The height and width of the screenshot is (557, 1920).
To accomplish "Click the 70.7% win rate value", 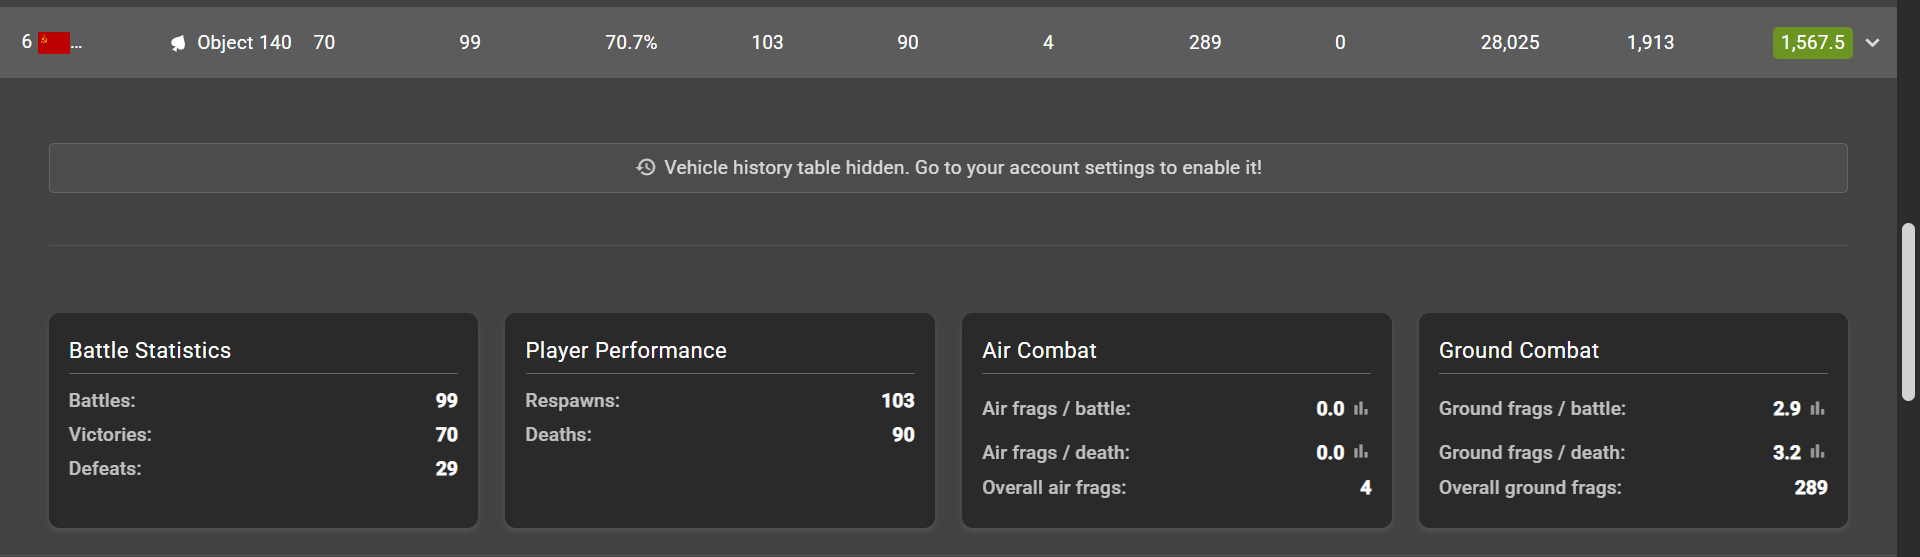I will click(x=631, y=42).
